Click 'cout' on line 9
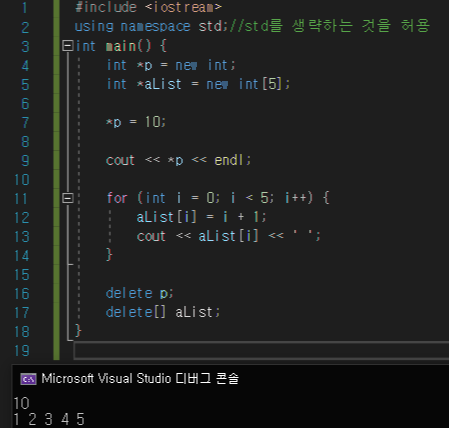The height and width of the screenshot is (428, 449). (120, 160)
